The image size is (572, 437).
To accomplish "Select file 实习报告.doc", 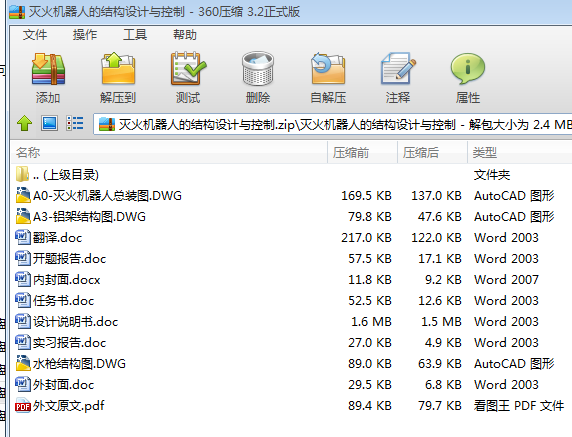I will [x=291, y=343].
